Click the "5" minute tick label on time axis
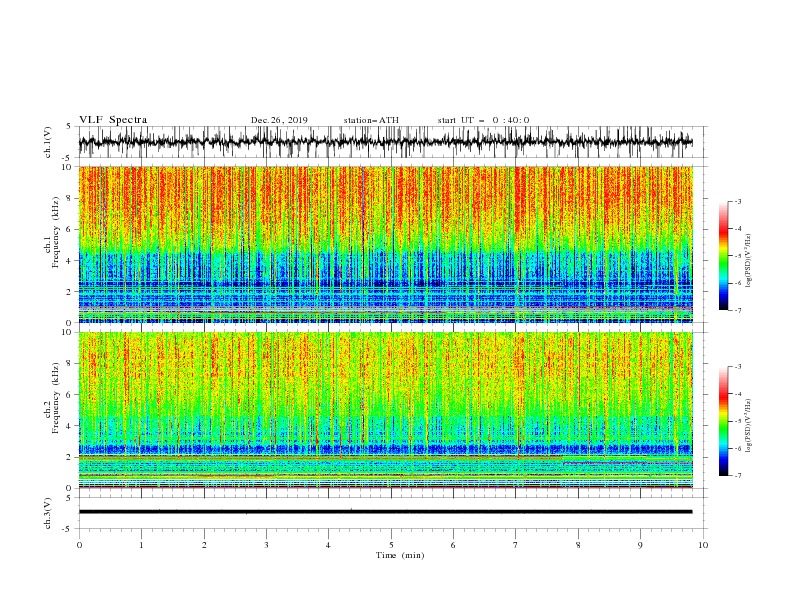Viewport: 792px width, 612px height. pos(391,545)
